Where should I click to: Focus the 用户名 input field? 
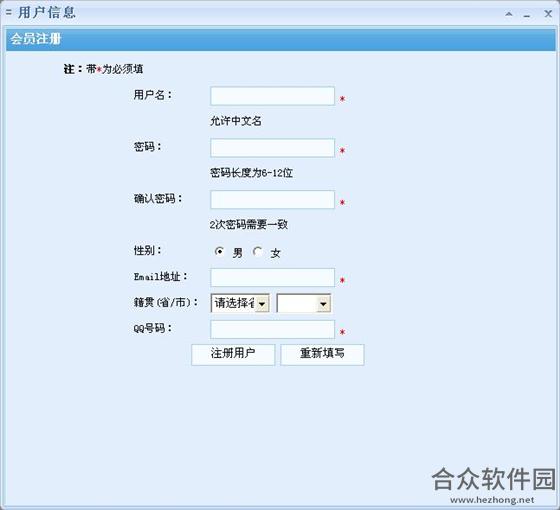tap(272, 96)
